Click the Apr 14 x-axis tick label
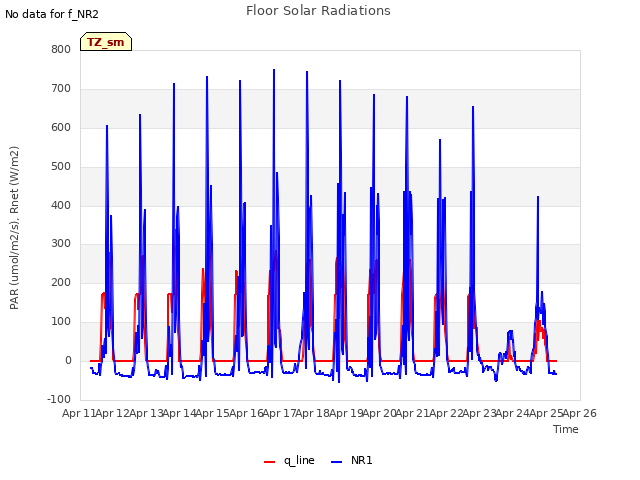This screenshot has height=480, width=640. [180, 413]
